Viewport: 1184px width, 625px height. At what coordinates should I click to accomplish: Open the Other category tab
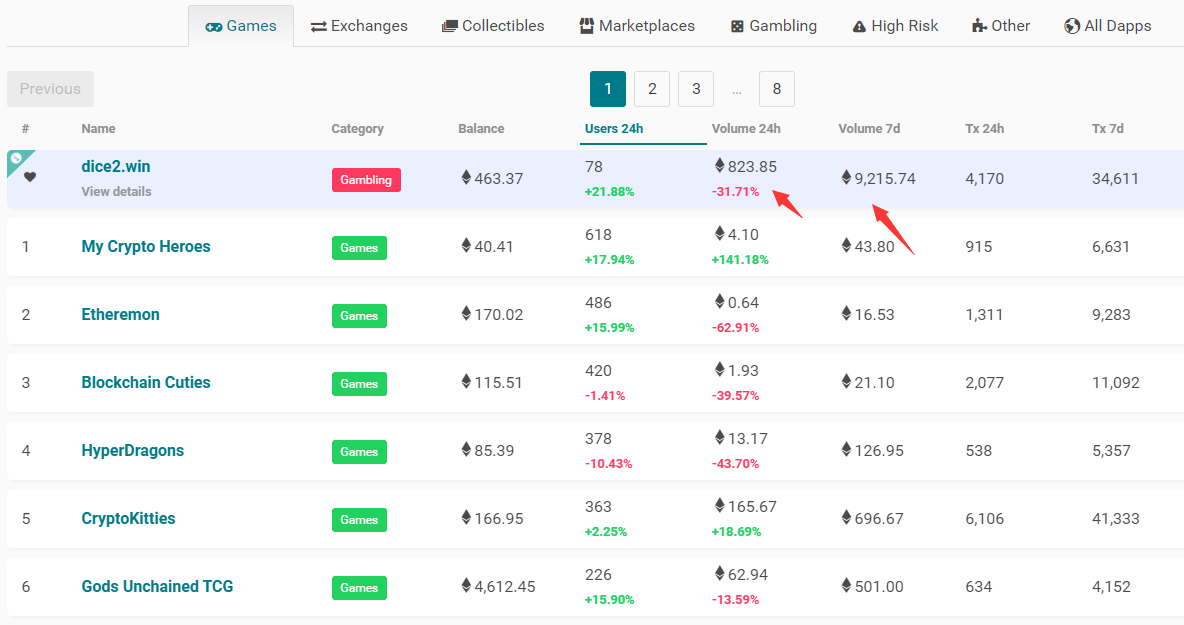[1001, 26]
